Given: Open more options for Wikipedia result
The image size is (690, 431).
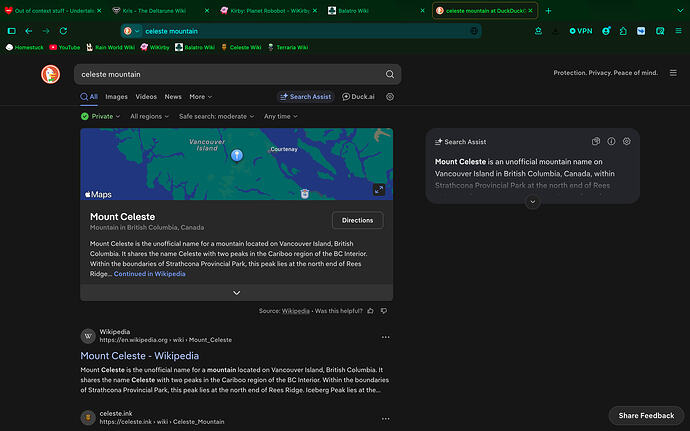Looking at the screenshot, I should [x=385, y=337].
